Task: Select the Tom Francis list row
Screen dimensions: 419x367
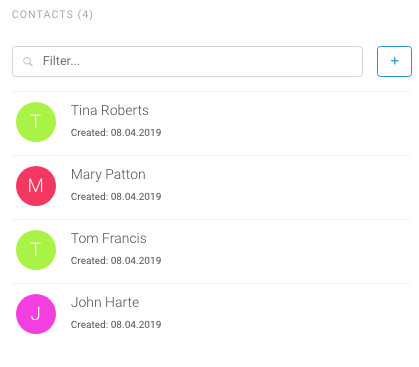Action: tap(211, 251)
